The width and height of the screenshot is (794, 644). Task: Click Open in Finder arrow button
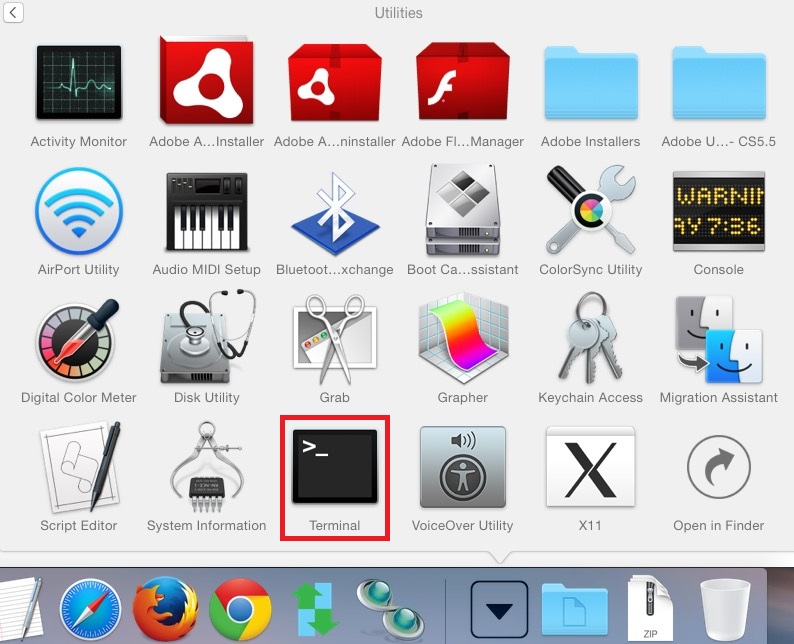pyautogui.click(x=719, y=467)
